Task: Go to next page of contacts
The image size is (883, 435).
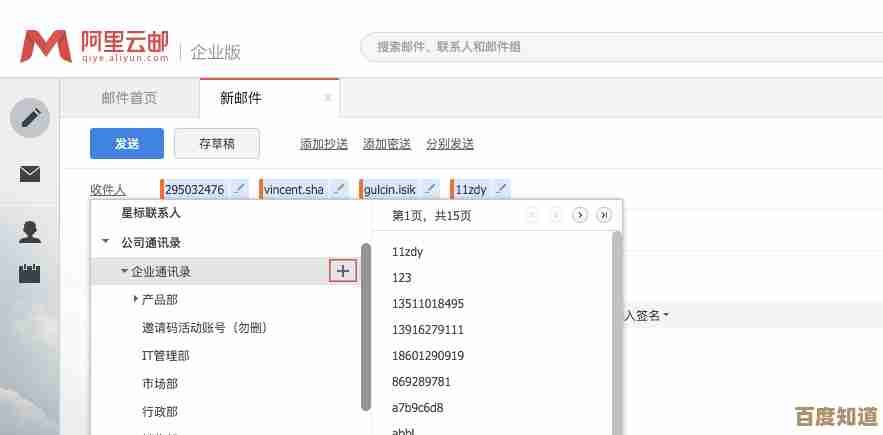Action: (579, 215)
